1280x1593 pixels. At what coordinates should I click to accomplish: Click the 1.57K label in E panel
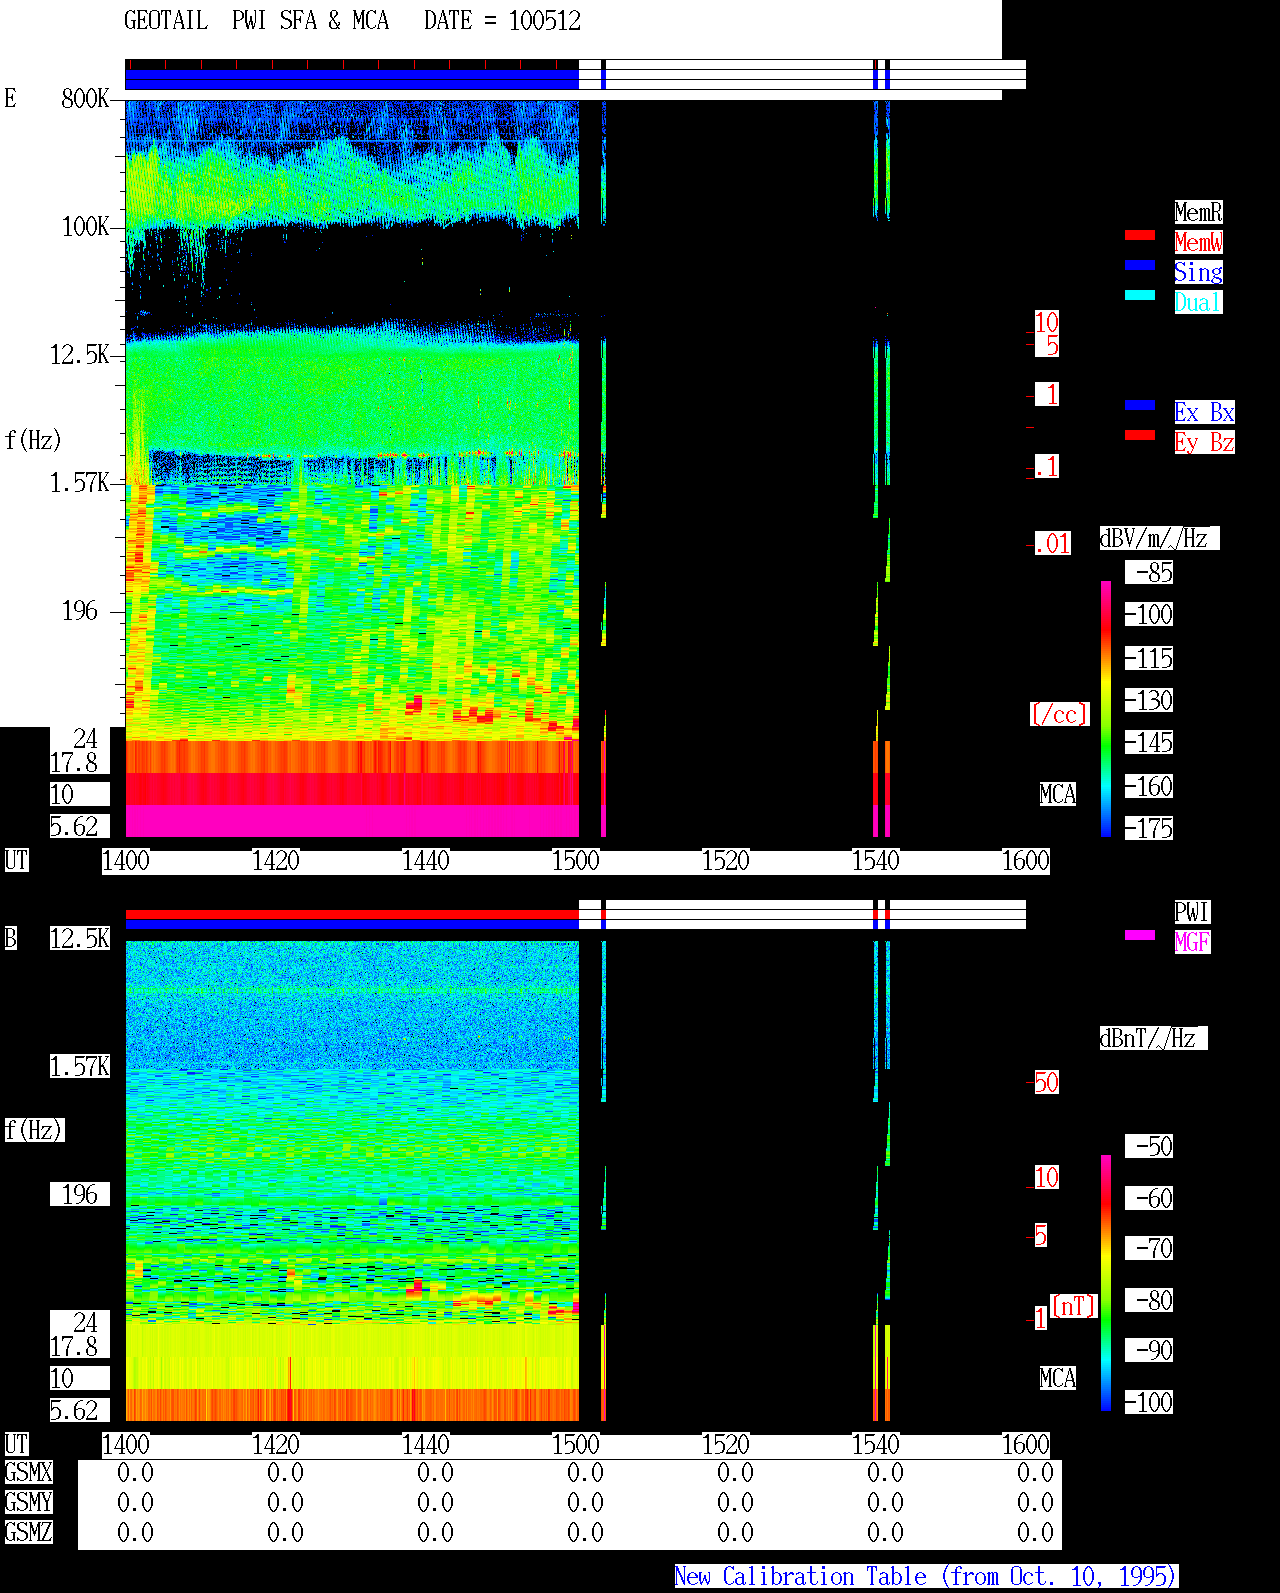click(x=80, y=482)
